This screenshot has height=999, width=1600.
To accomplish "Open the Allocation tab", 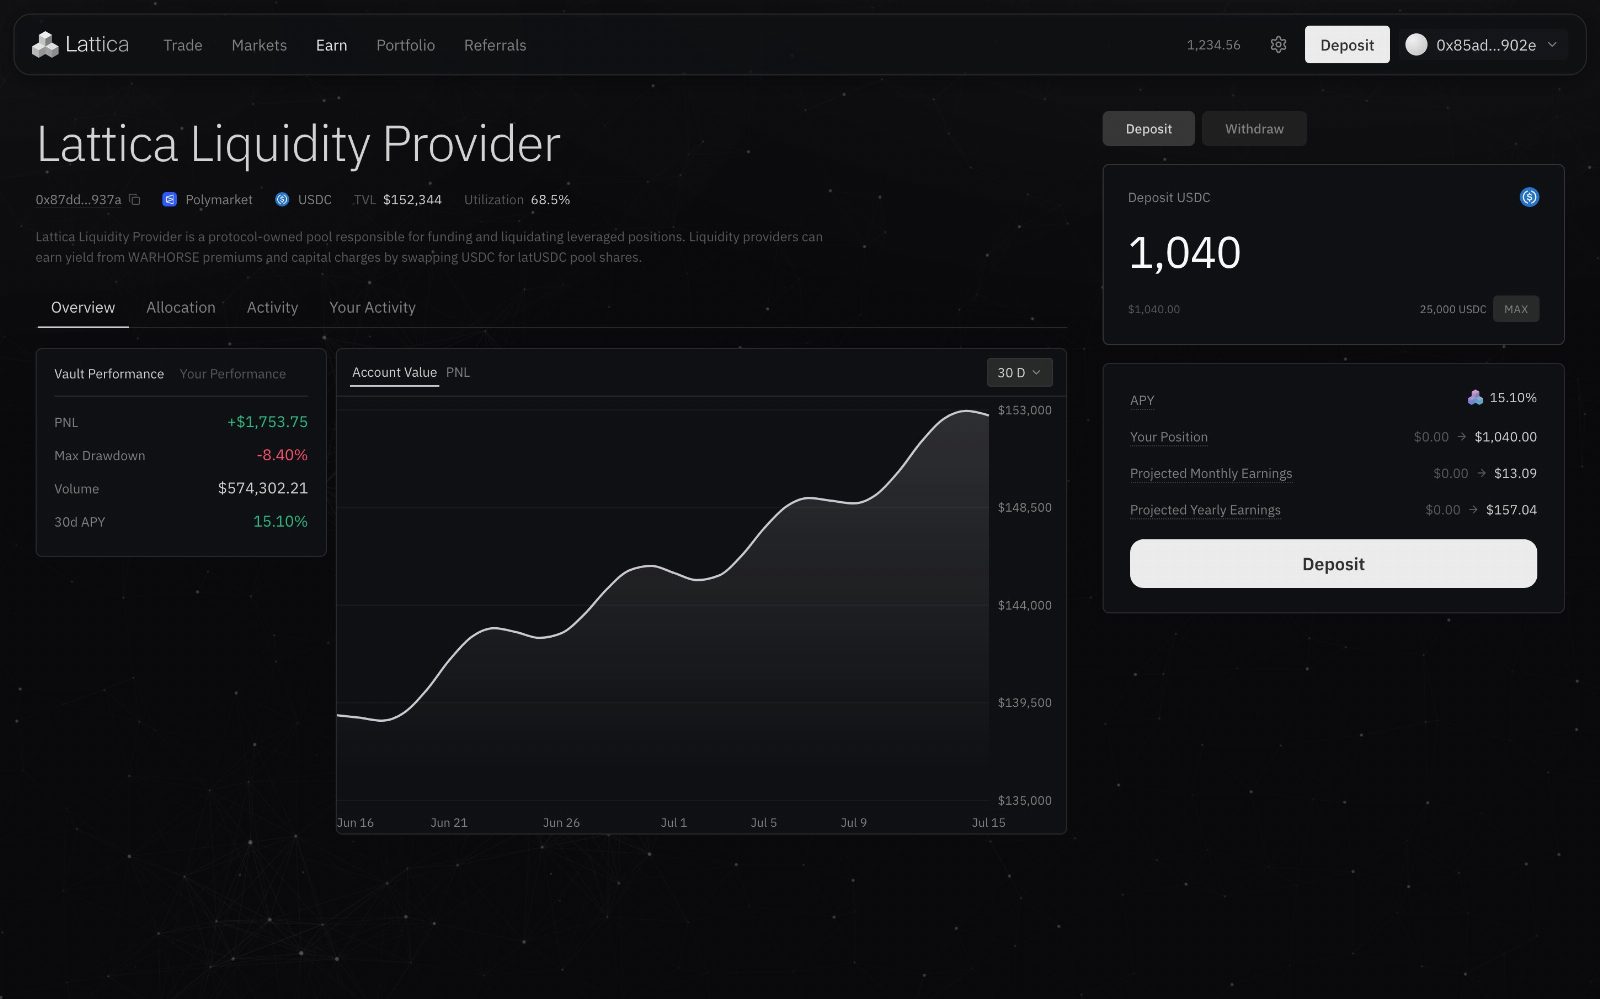I will pyautogui.click(x=181, y=308).
